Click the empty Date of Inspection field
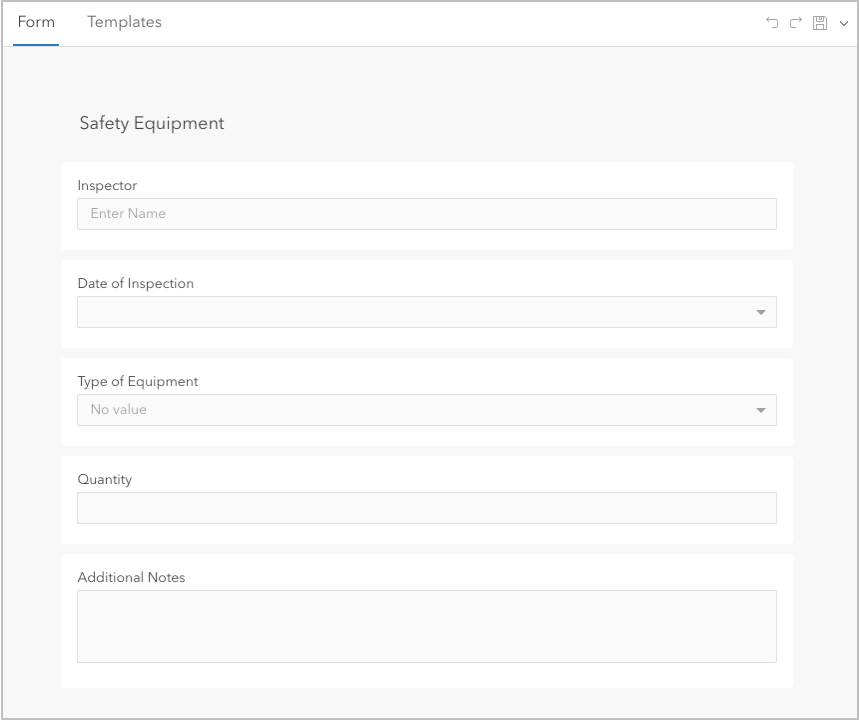860x720 pixels. coord(400,311)
